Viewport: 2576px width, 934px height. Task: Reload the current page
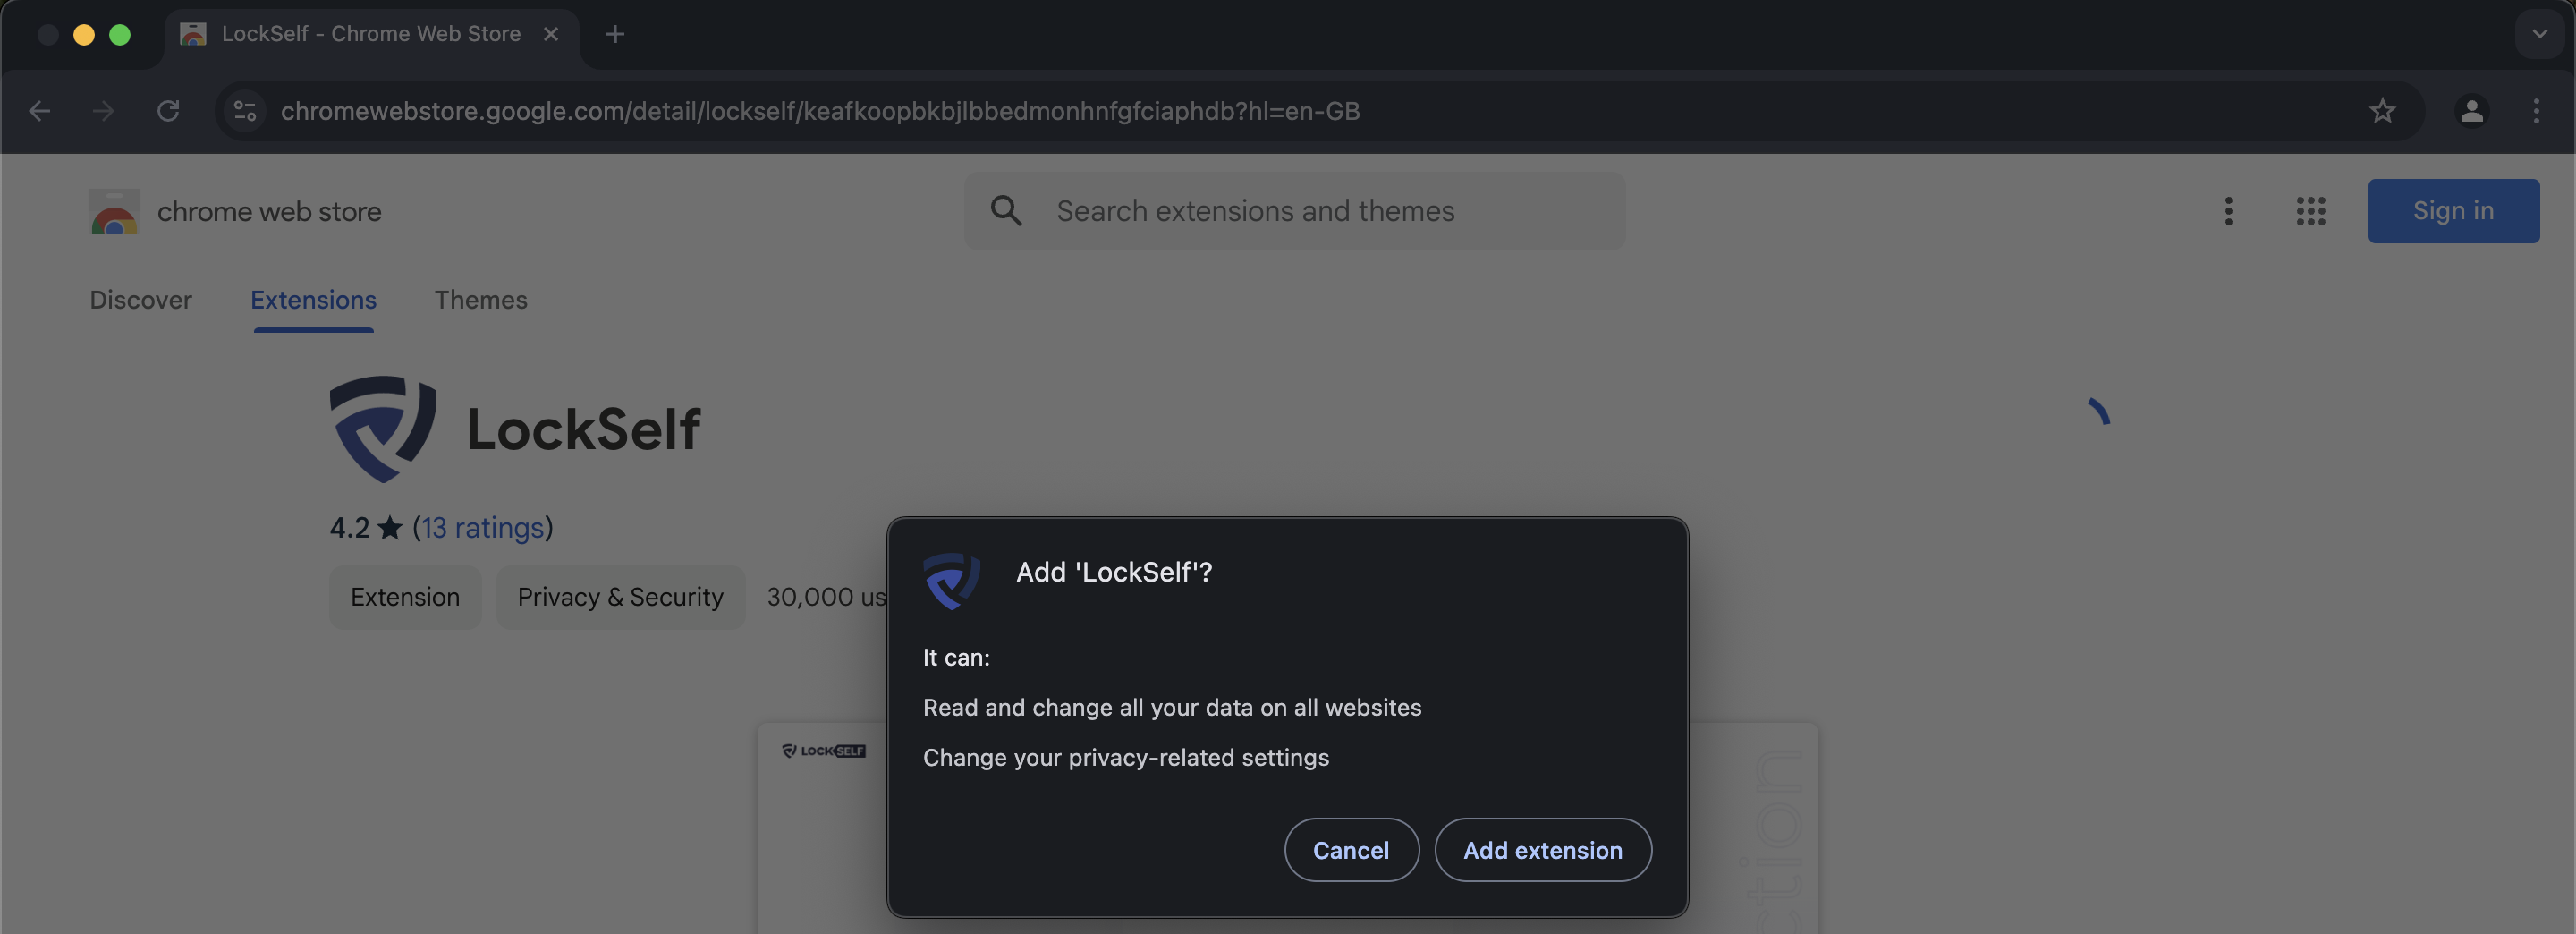click(x=168, y=111)
